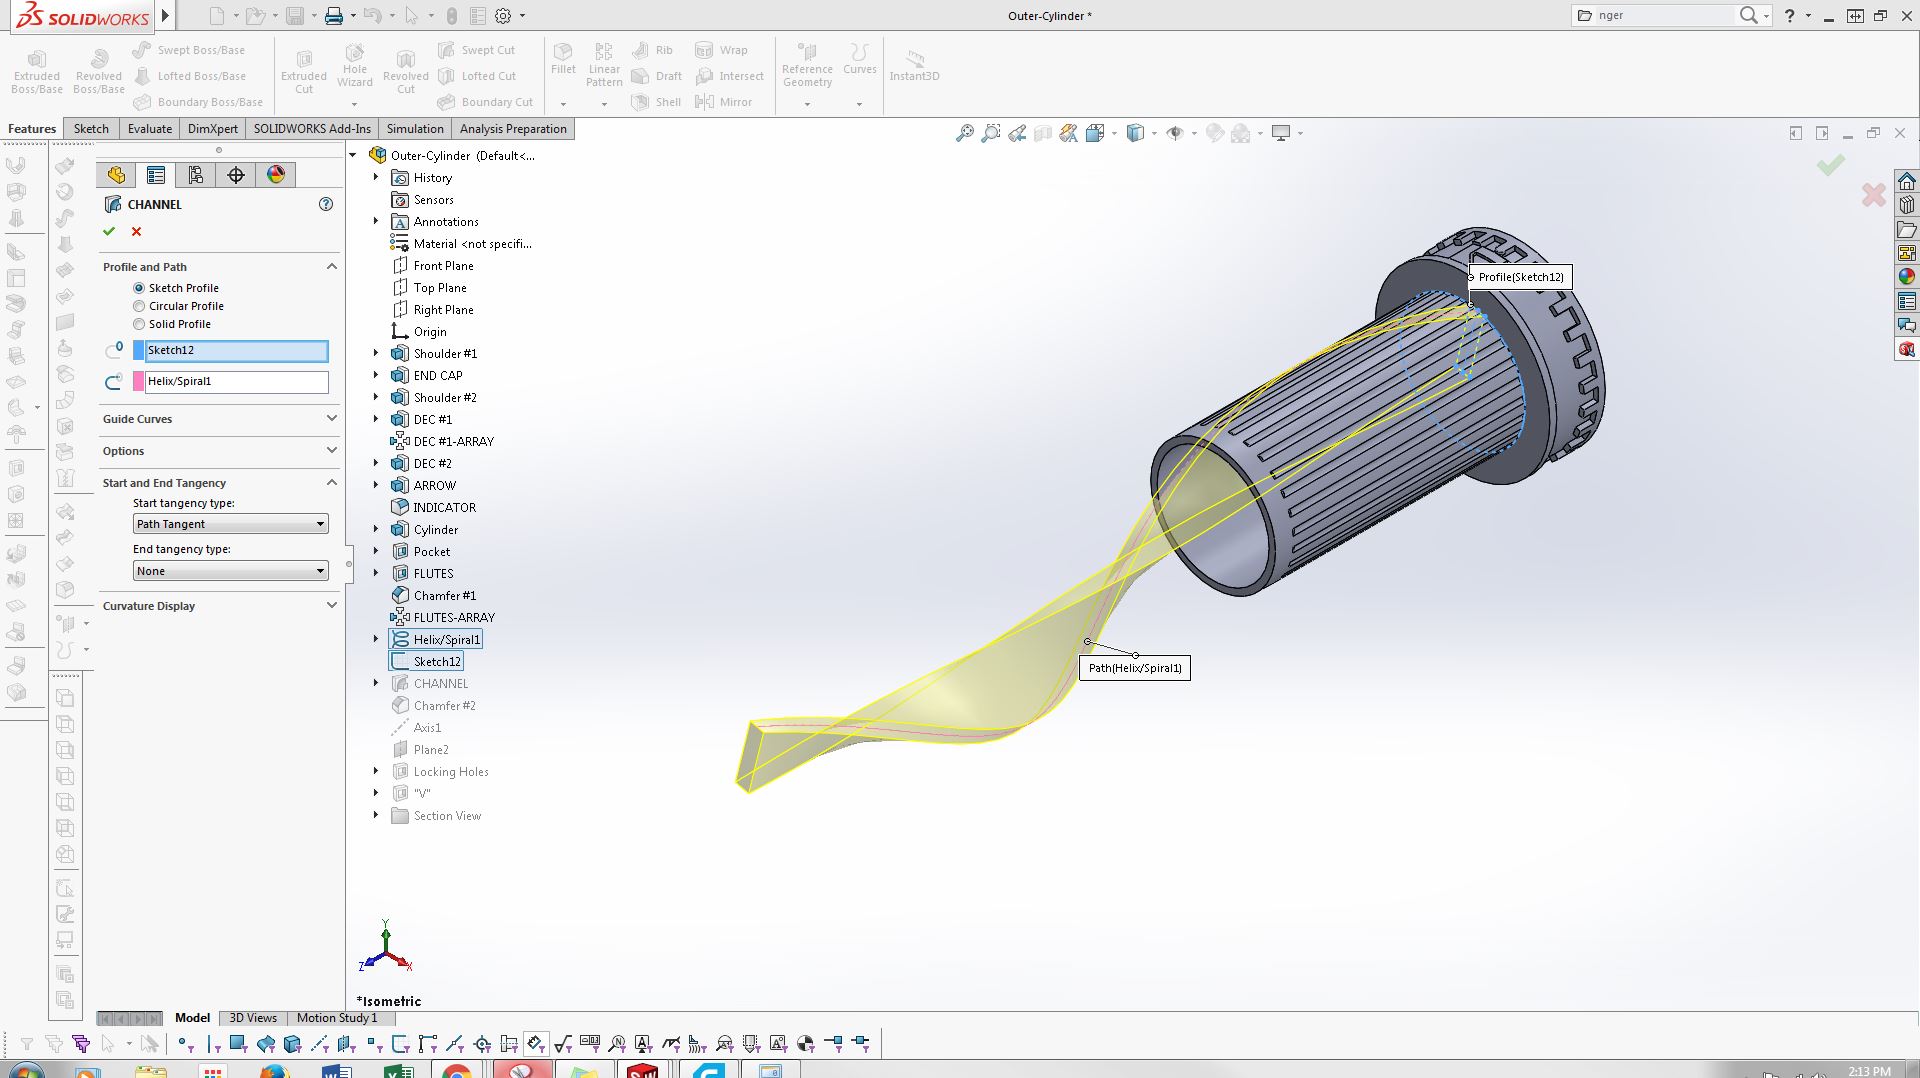Click the pink Helix/Spiral1 path color swatch
The height and width of the screenshot is (1078, 1920).
point(139,381)
